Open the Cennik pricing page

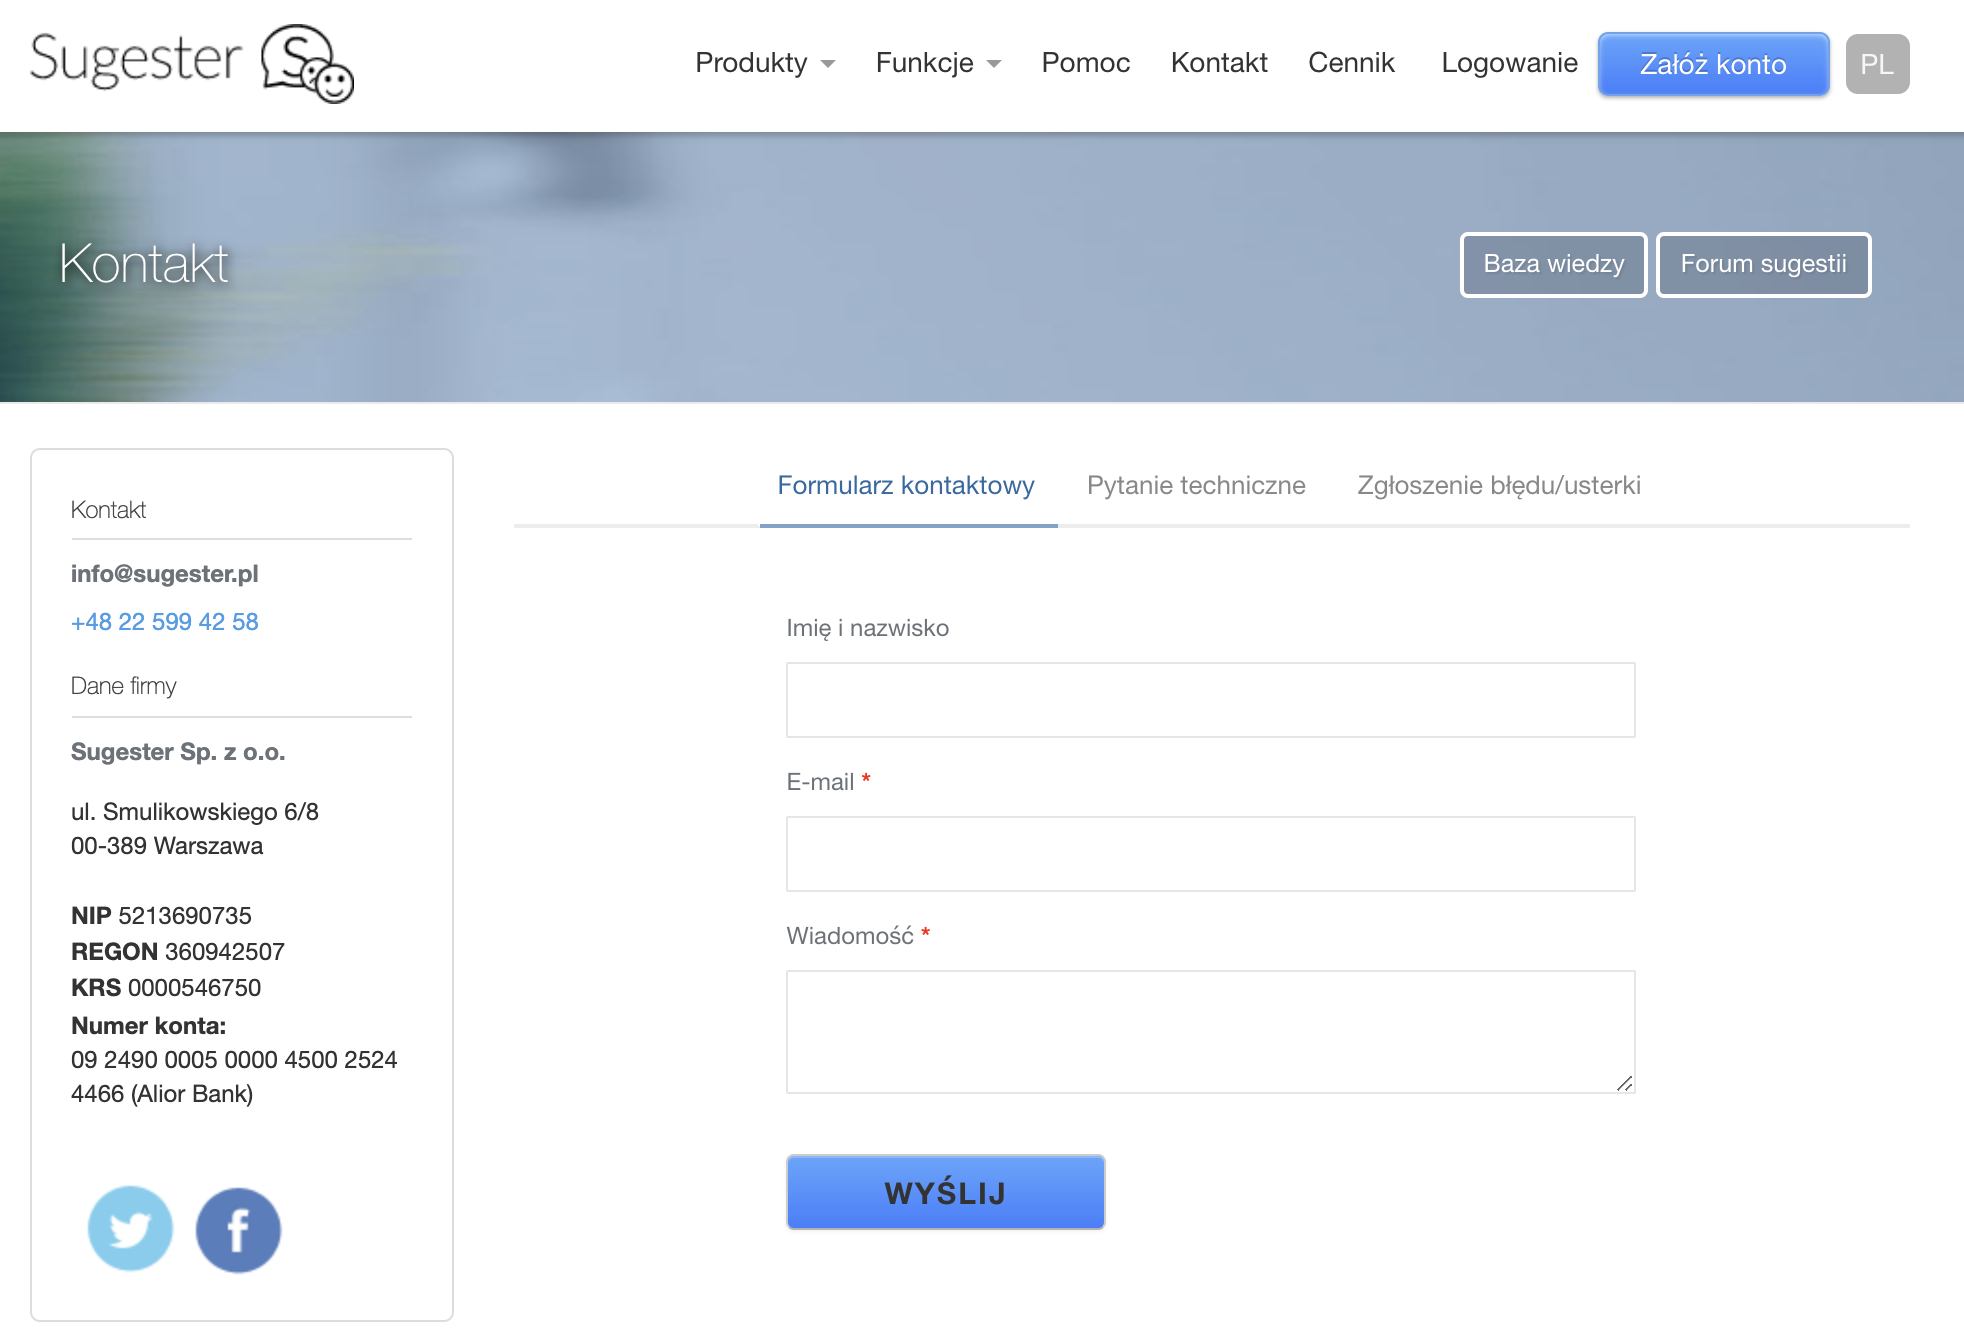click(x=1350, y=63)
